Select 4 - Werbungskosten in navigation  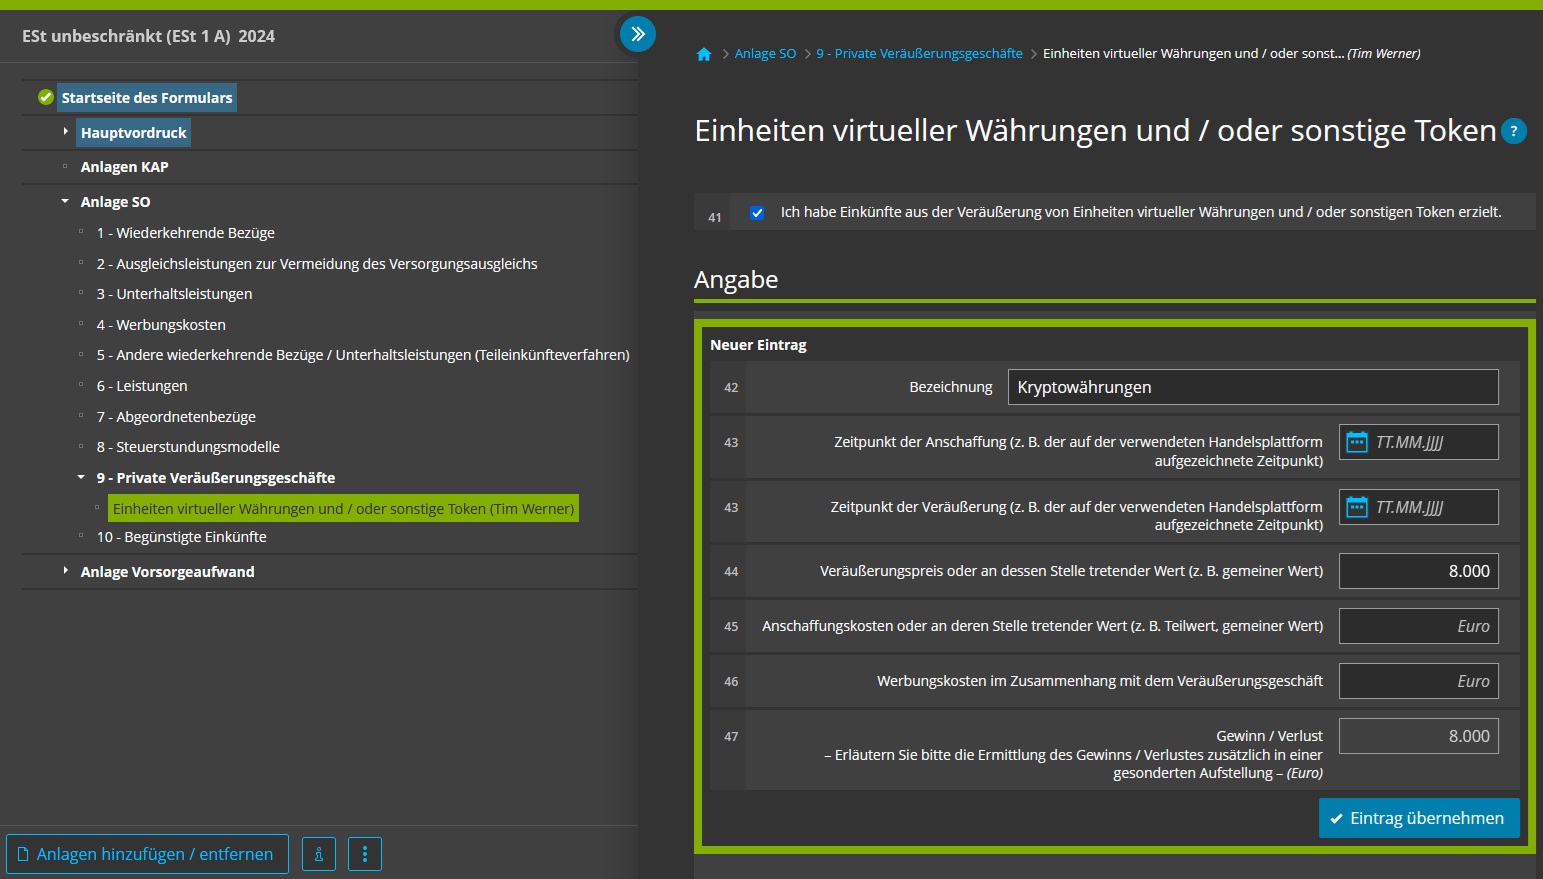click(161, 325)
